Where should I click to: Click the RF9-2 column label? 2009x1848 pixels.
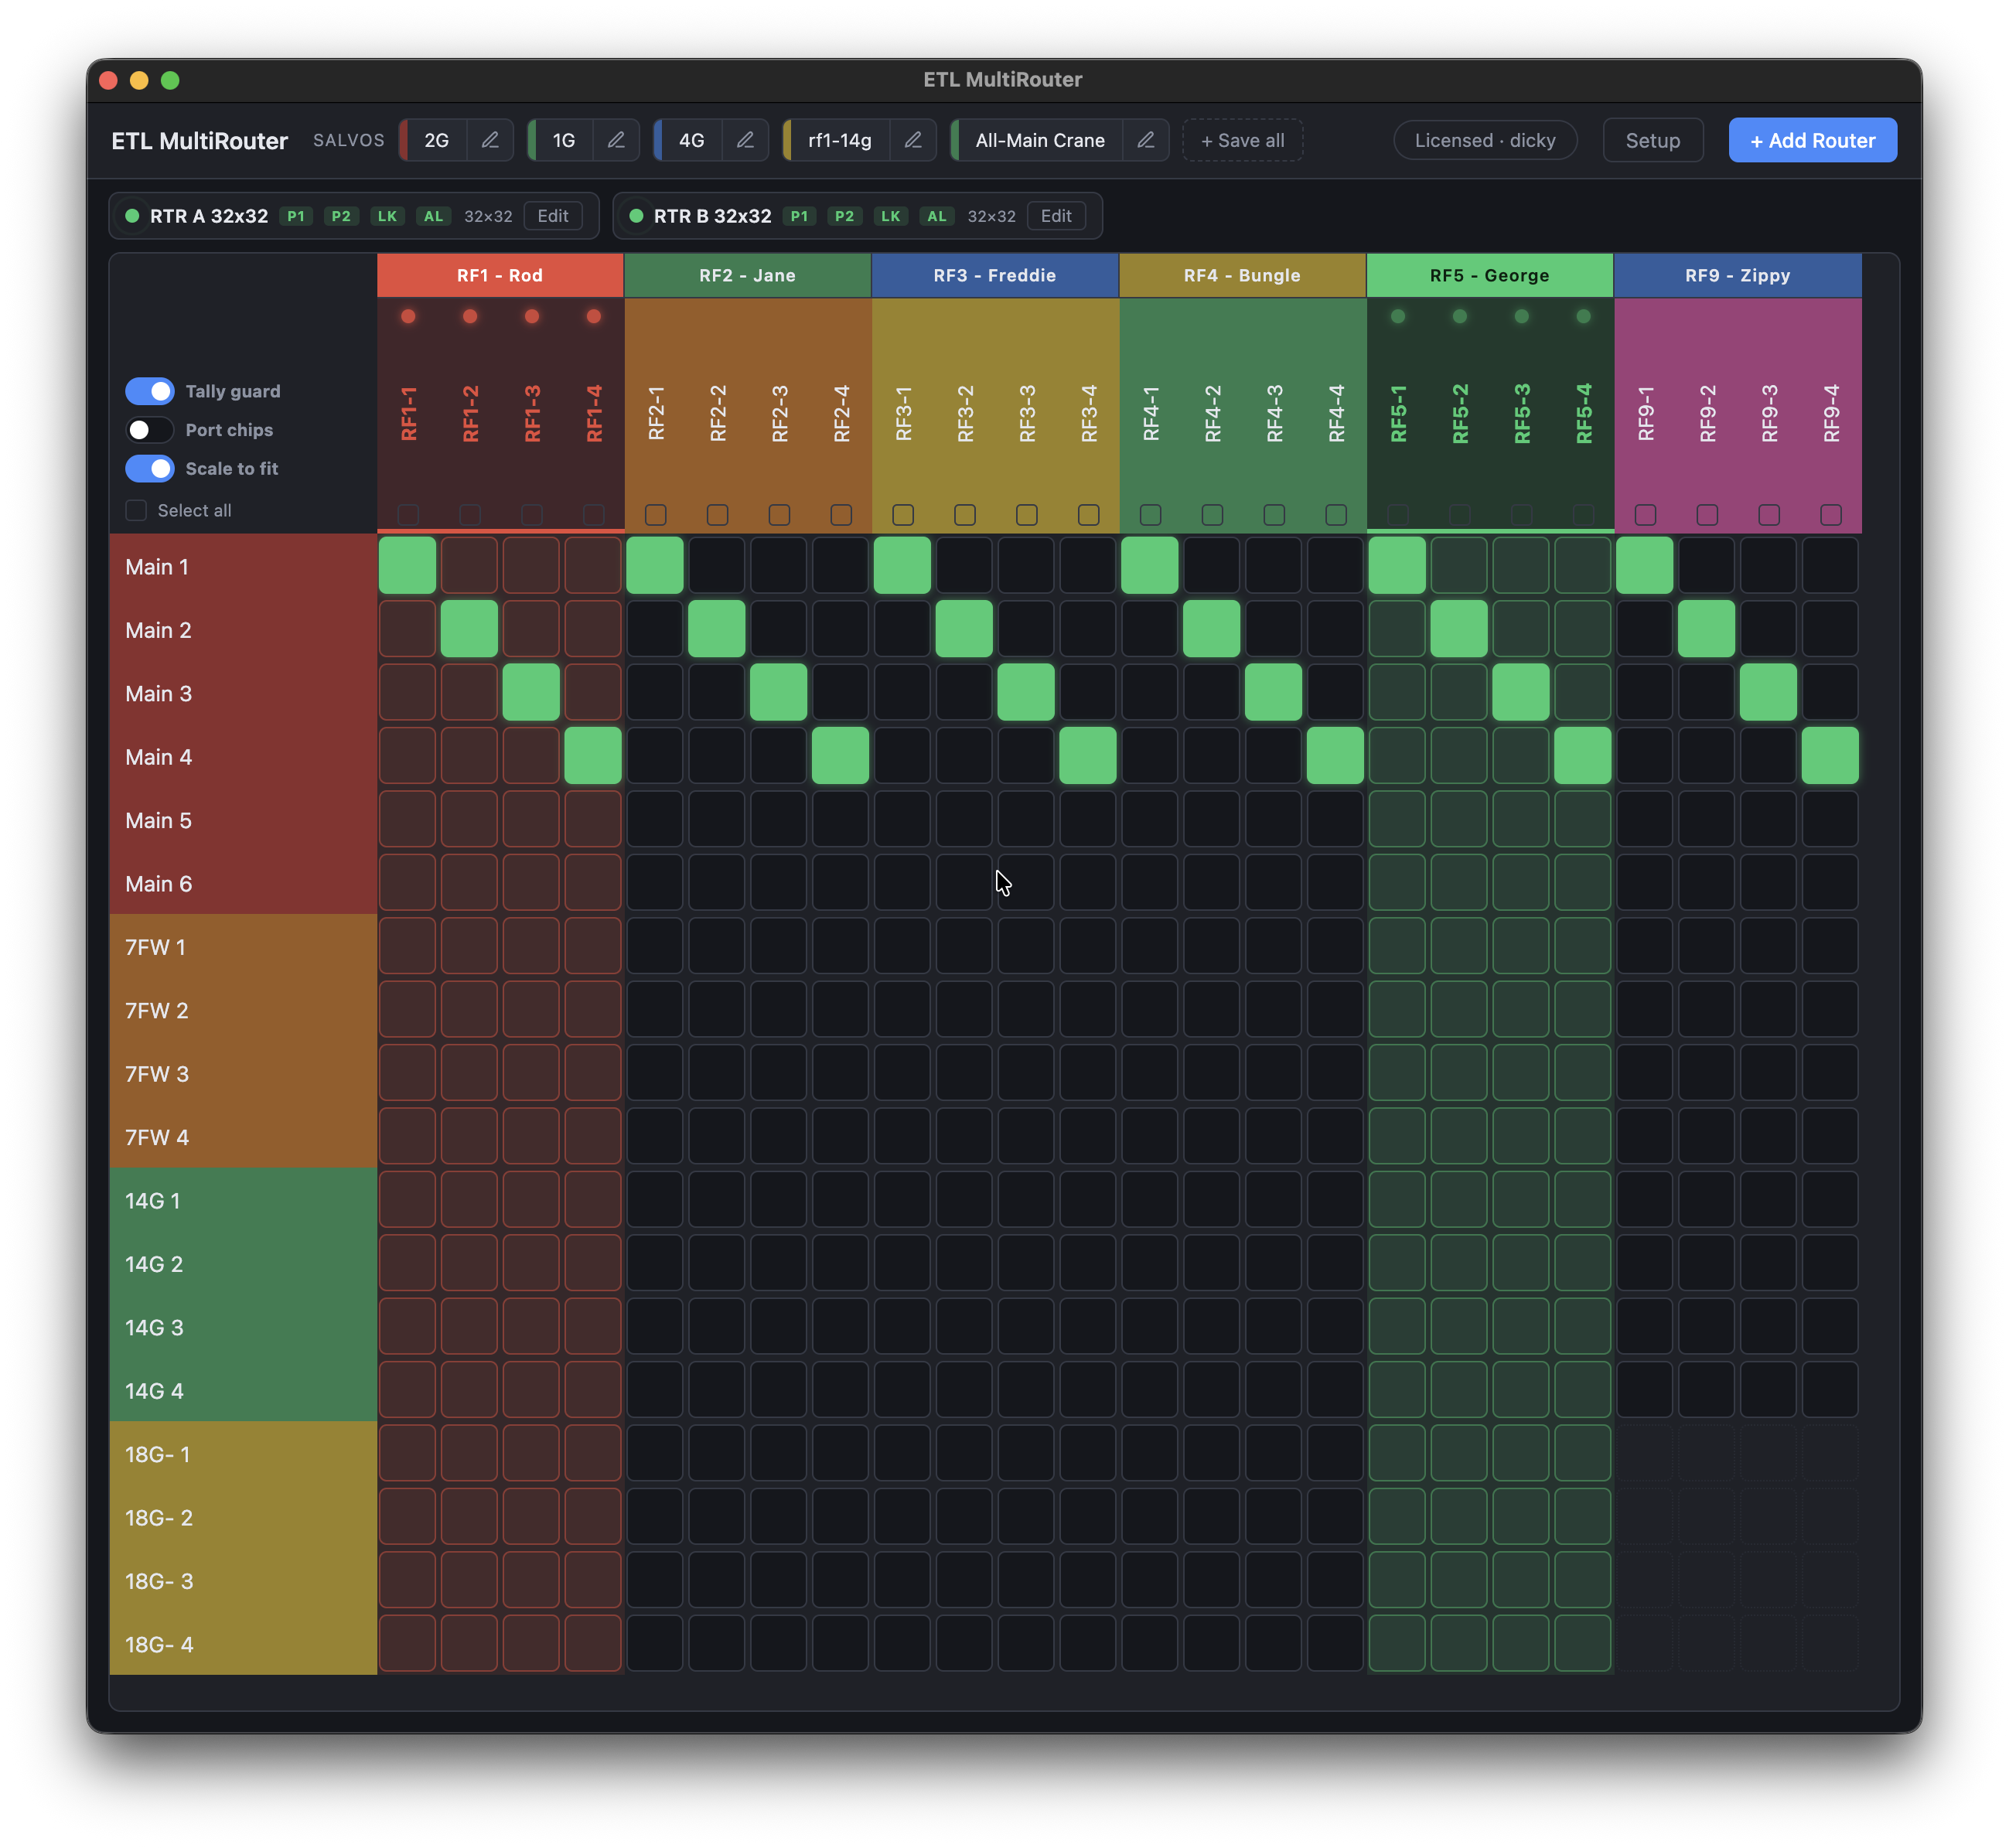(x=1707, y=413)
